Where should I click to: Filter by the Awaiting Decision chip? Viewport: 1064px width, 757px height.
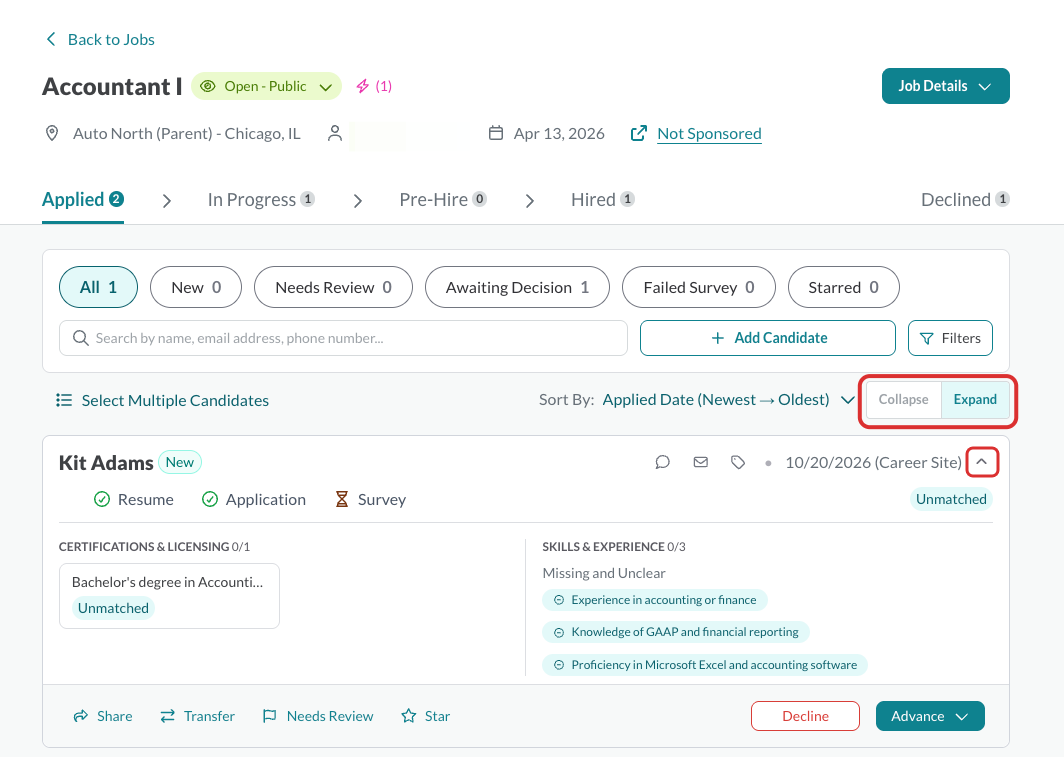517,287
